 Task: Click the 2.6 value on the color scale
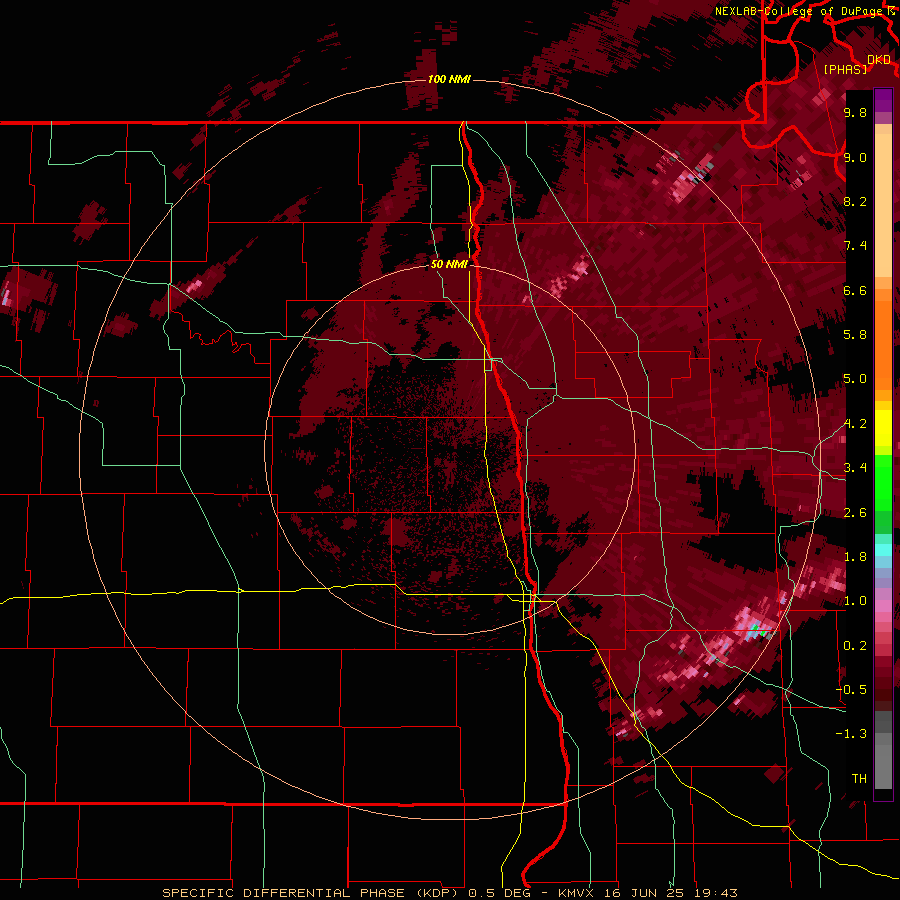point(855,513)
